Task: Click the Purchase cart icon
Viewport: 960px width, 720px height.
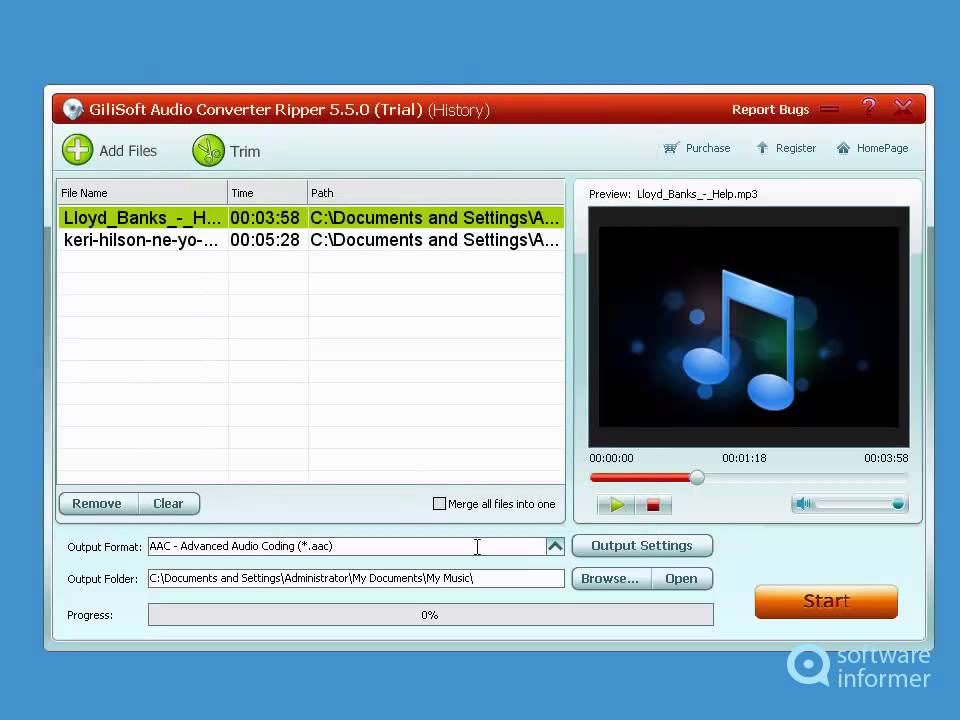Action: (671, 148)
